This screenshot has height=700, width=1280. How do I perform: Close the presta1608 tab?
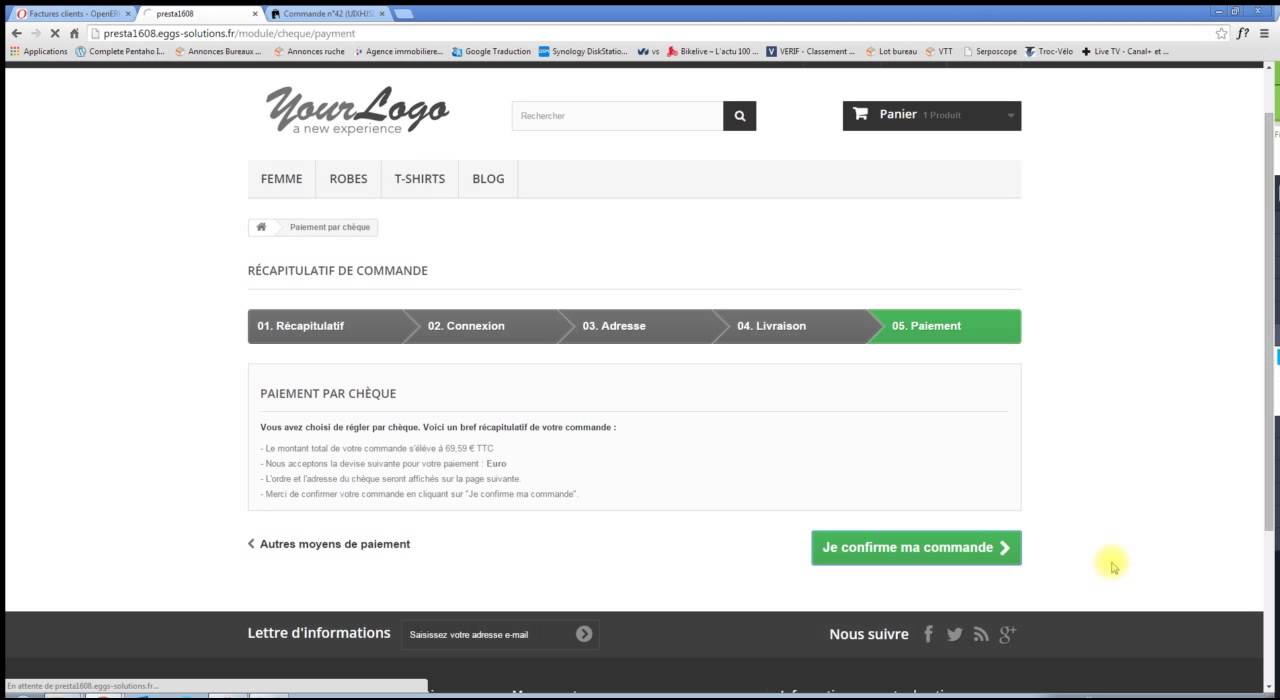click(x=254, y=14)
